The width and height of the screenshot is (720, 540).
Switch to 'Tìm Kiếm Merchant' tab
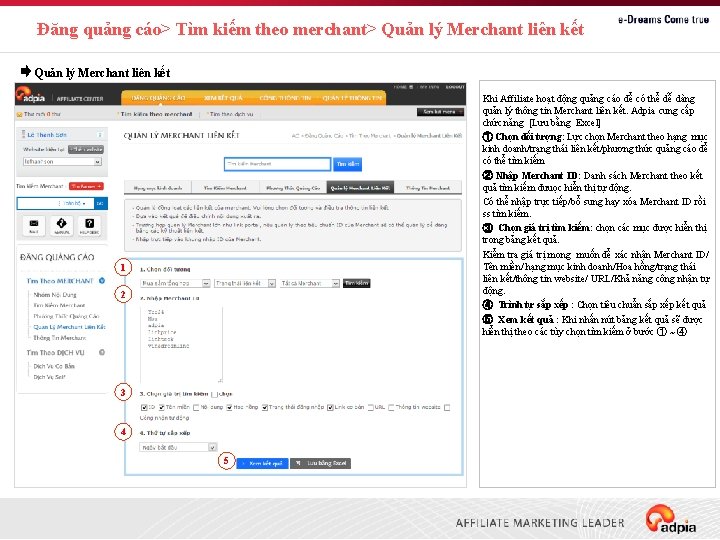(225, 188)
